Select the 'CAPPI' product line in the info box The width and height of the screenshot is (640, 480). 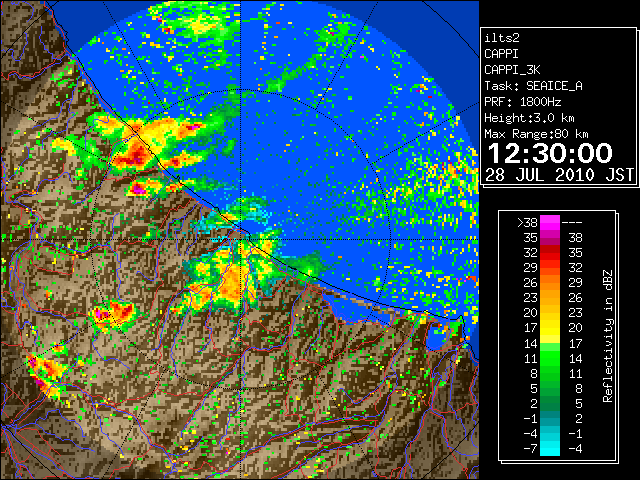501,54
